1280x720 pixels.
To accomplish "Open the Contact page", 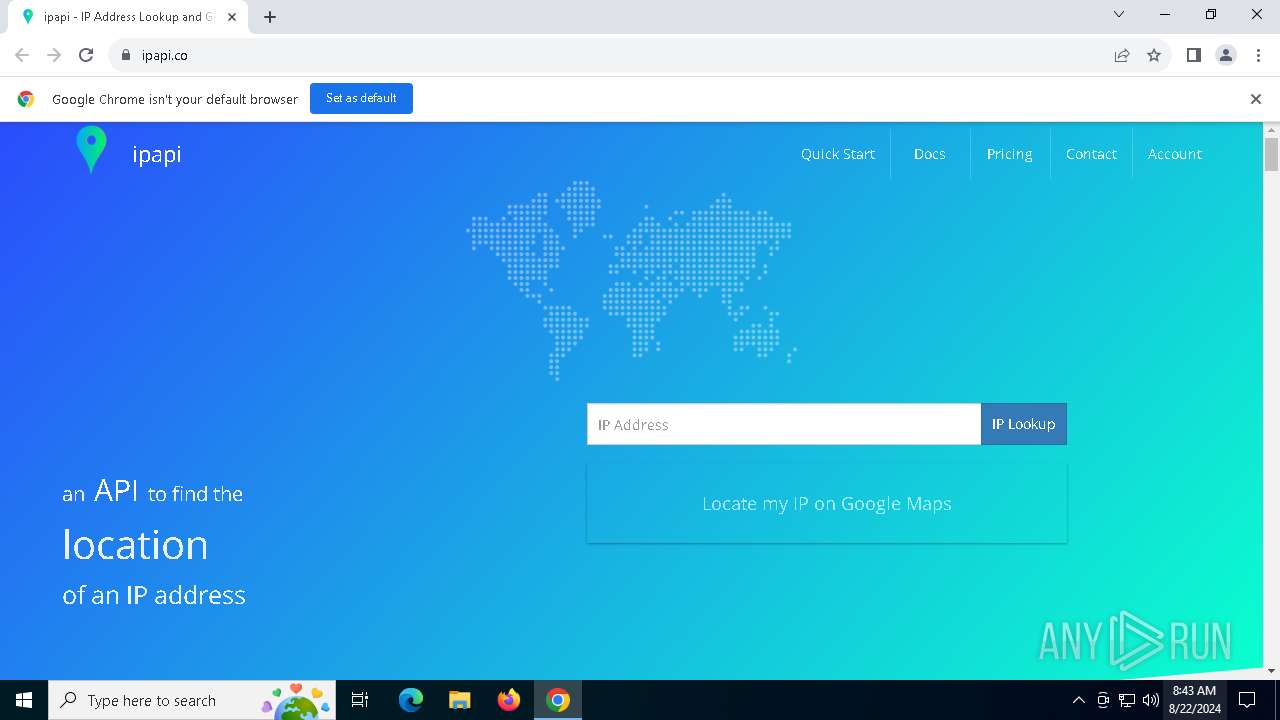I will [1091, 154].
